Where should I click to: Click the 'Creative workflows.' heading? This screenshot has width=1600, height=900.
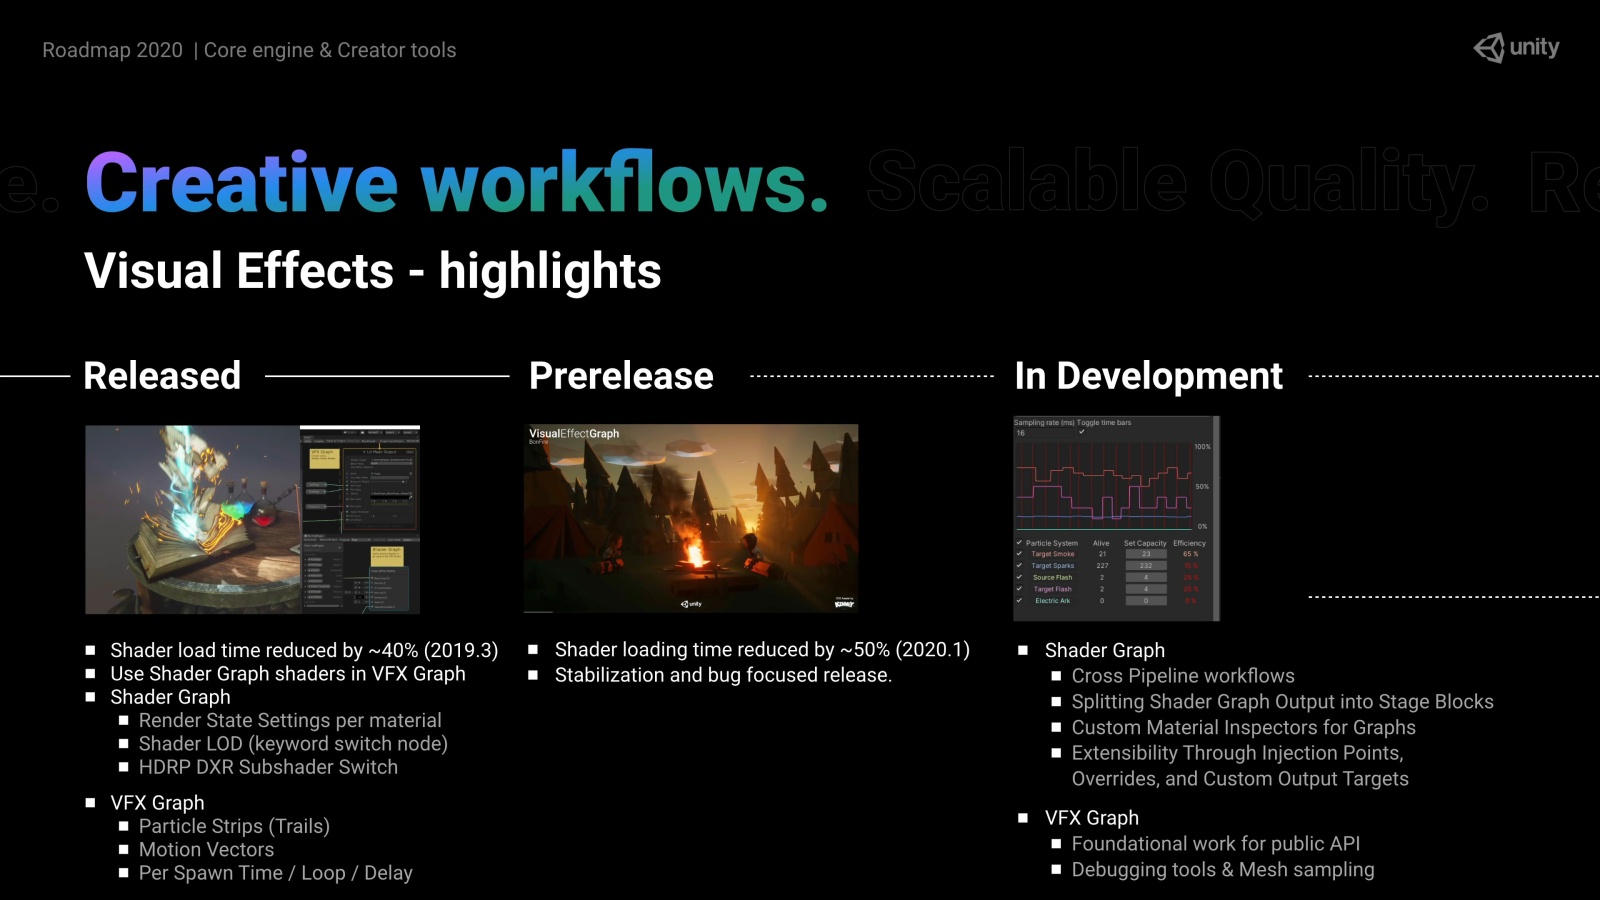coord(457,182)
